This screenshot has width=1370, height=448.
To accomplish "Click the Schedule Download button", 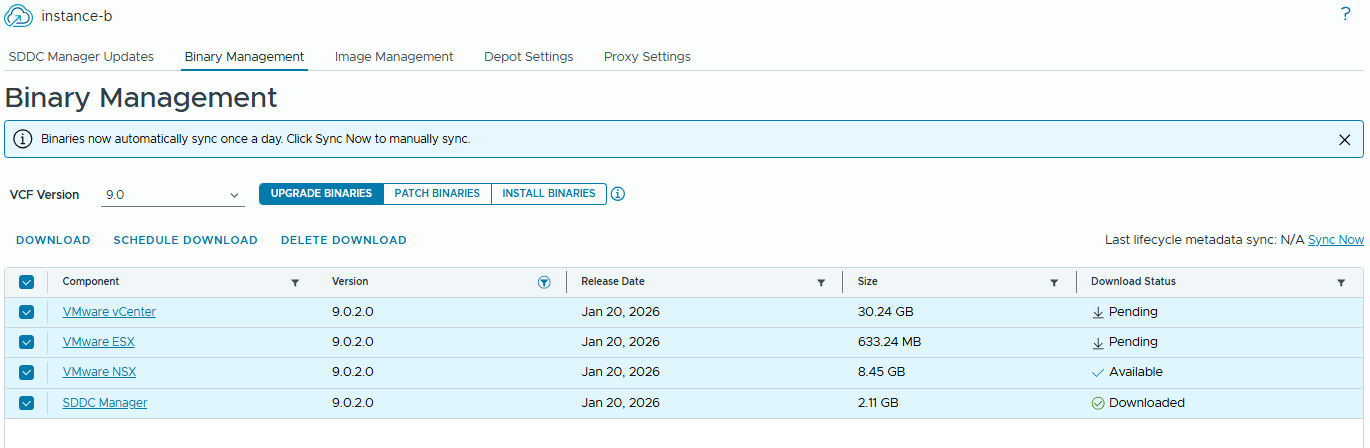I will [x=185, y=240].
